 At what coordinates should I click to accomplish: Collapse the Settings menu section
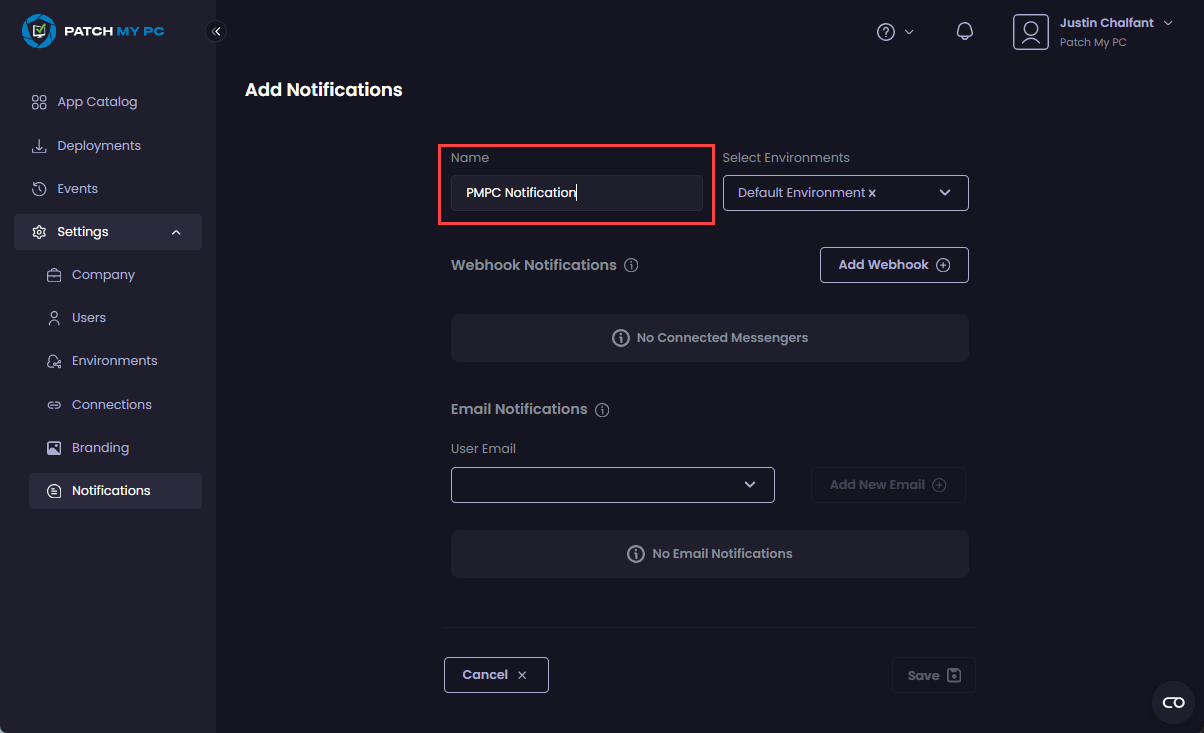(x=176, y=232)
